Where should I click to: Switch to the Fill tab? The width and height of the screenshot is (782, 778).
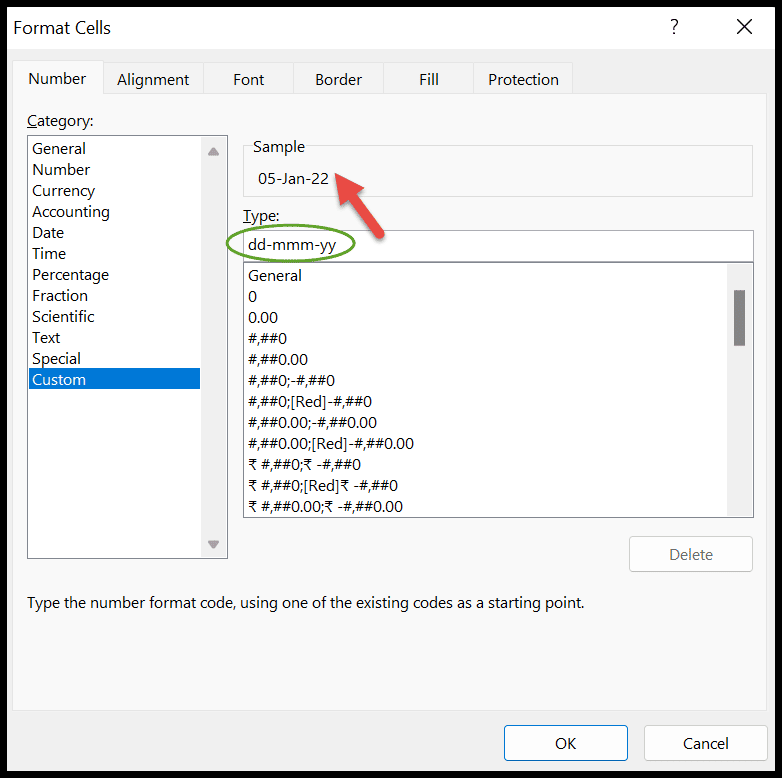tap(429, 79)
